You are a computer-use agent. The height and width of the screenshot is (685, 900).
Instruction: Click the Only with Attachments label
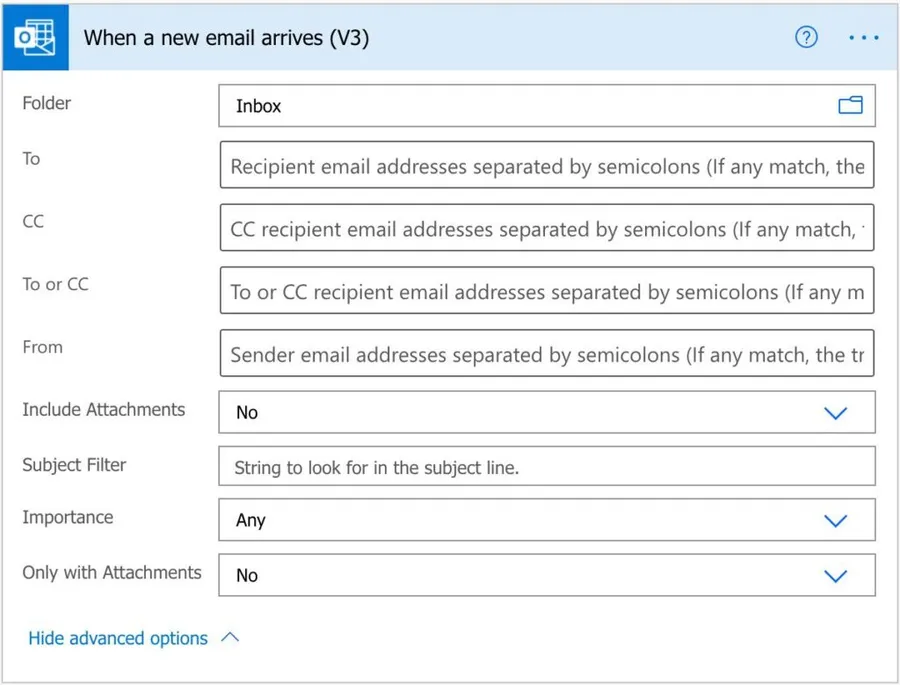[111, 573]
